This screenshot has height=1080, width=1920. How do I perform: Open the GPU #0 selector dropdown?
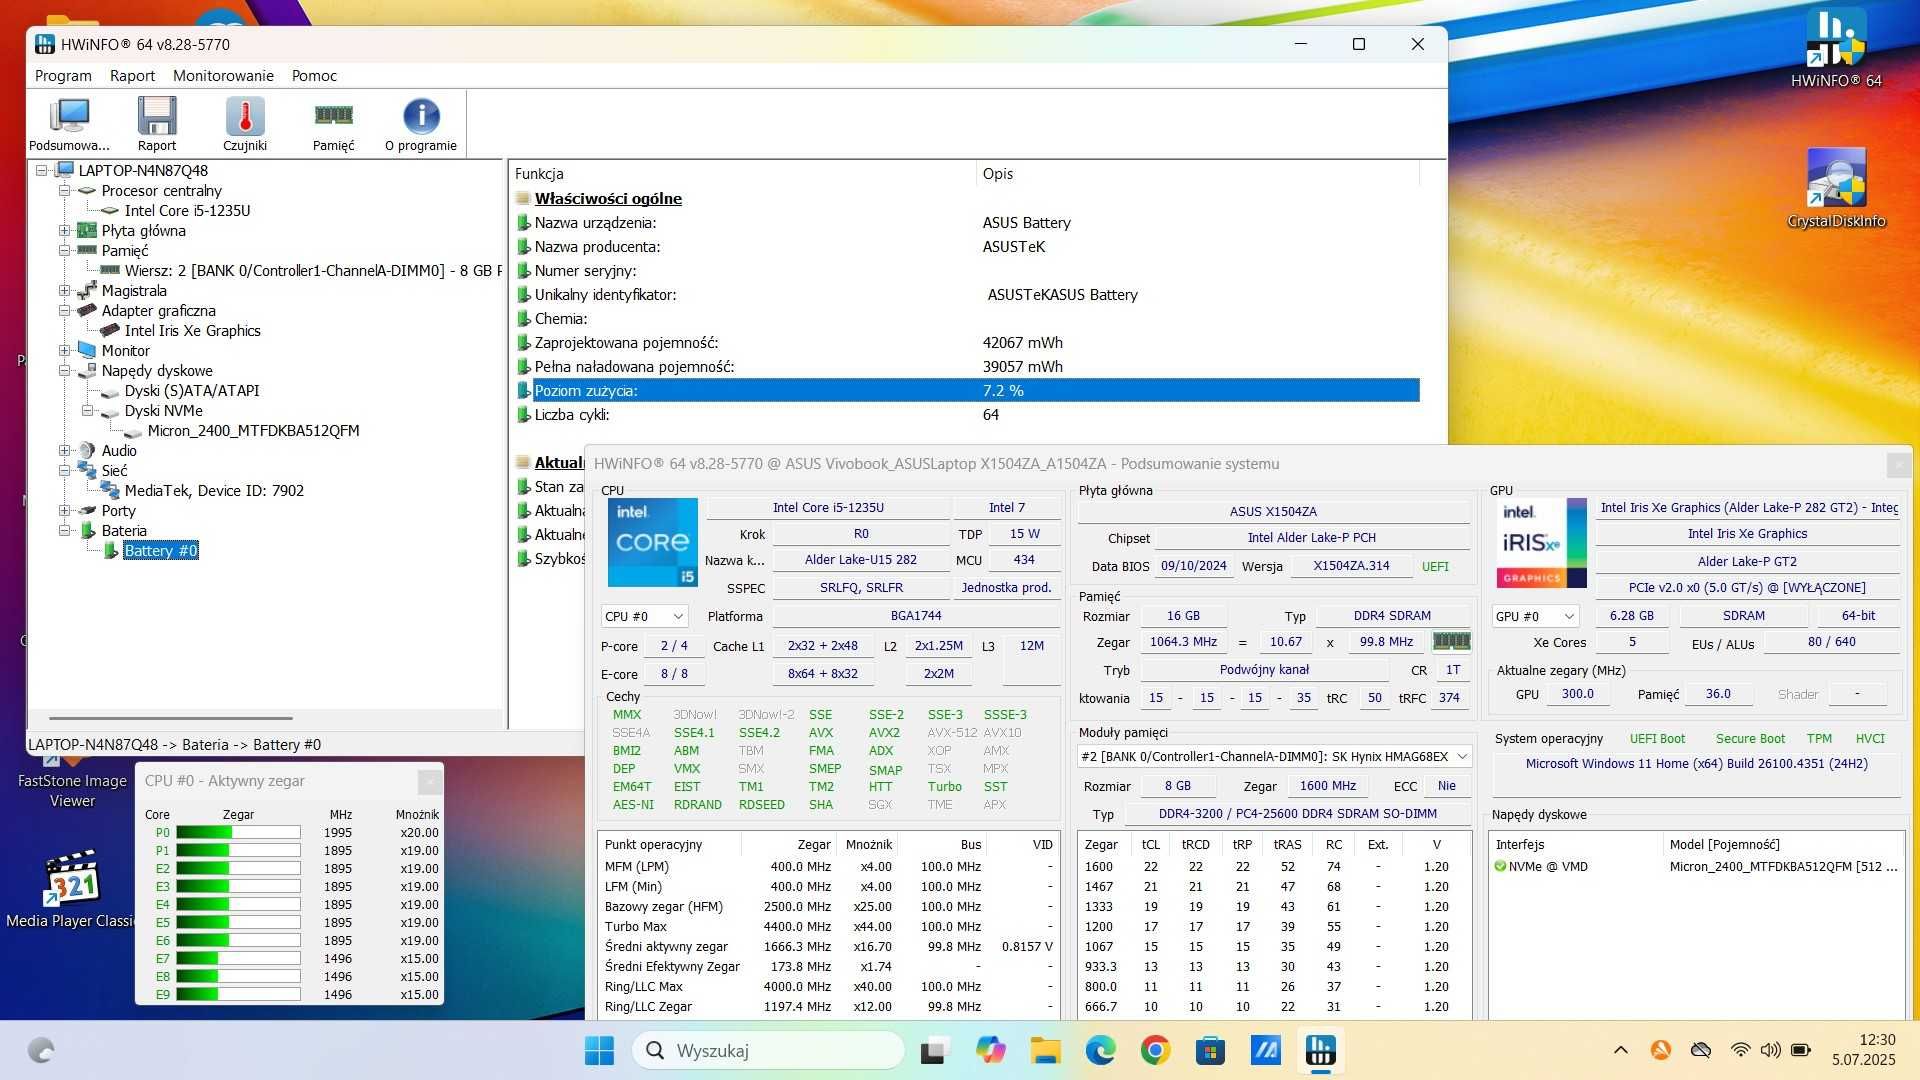click(1534, 616)
